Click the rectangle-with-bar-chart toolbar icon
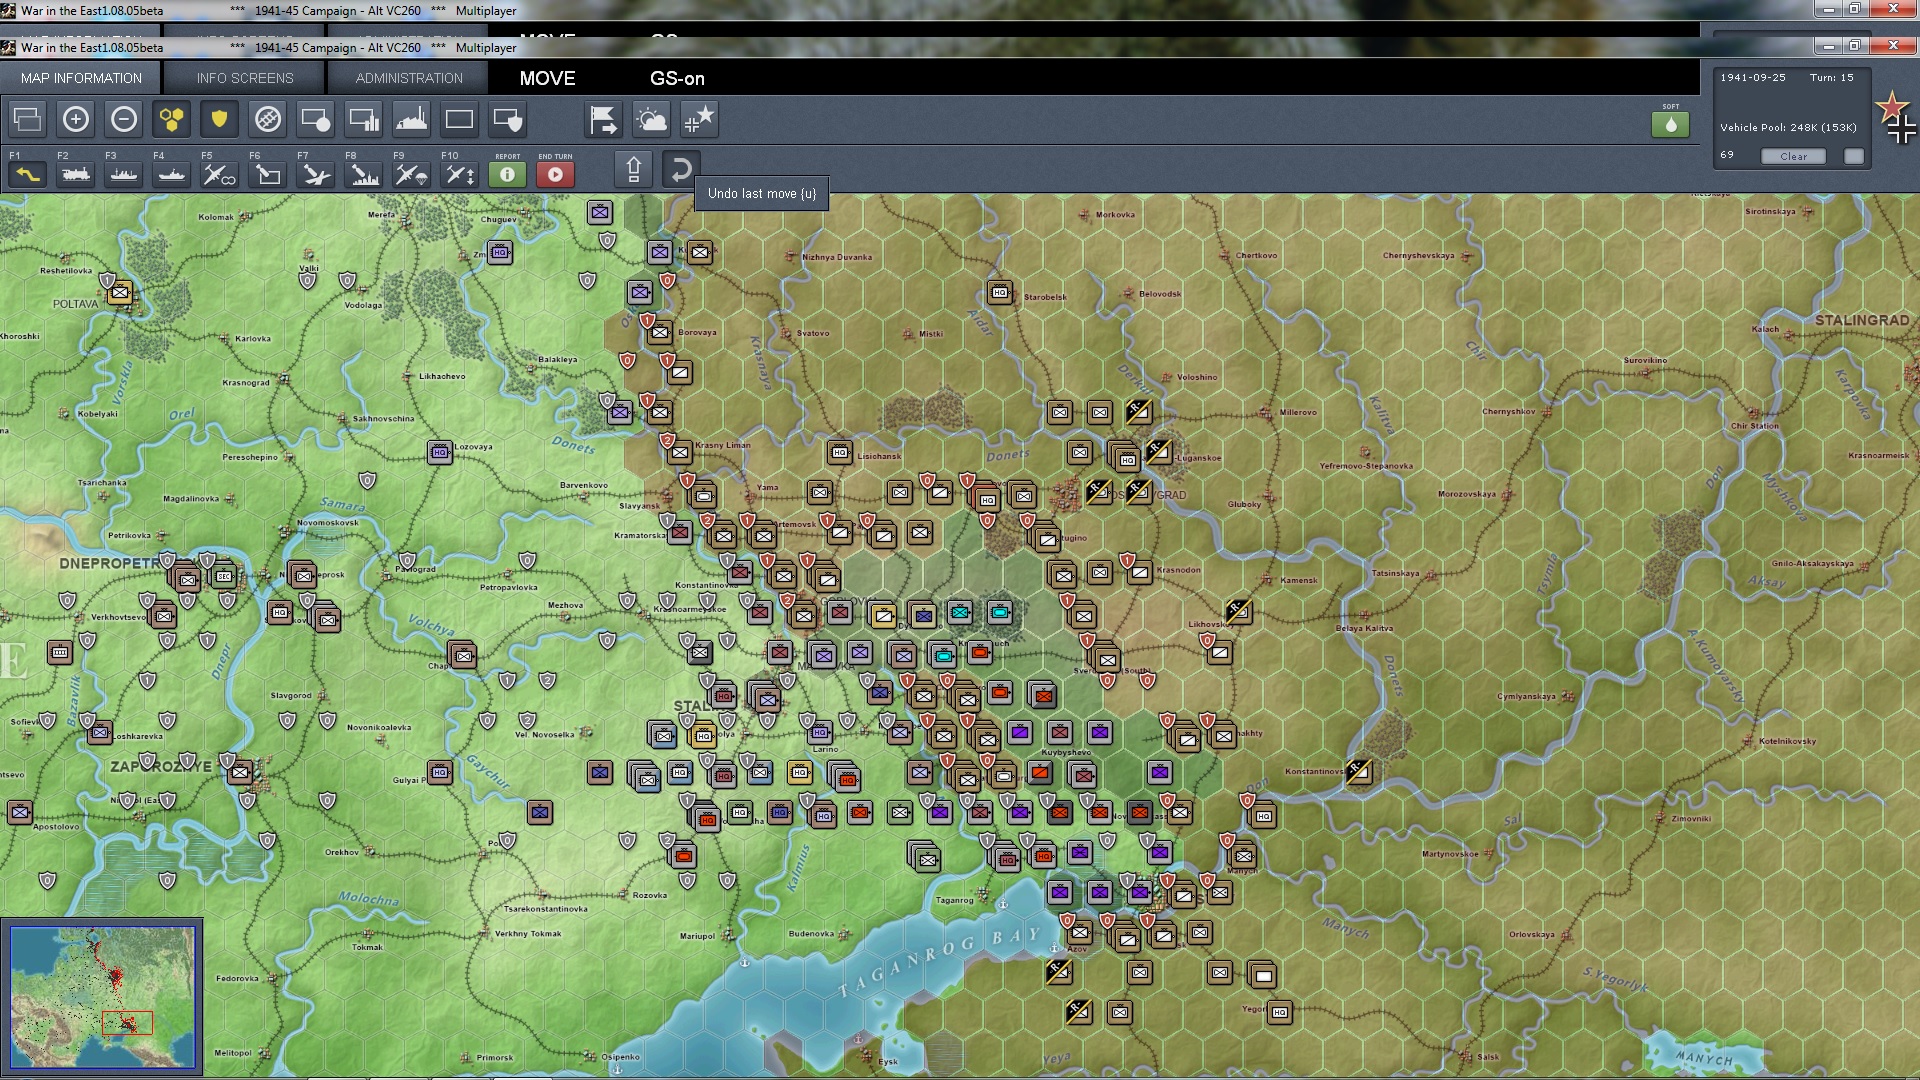The height and width of the screenshot is (1080, 1920). click(364, 120)
